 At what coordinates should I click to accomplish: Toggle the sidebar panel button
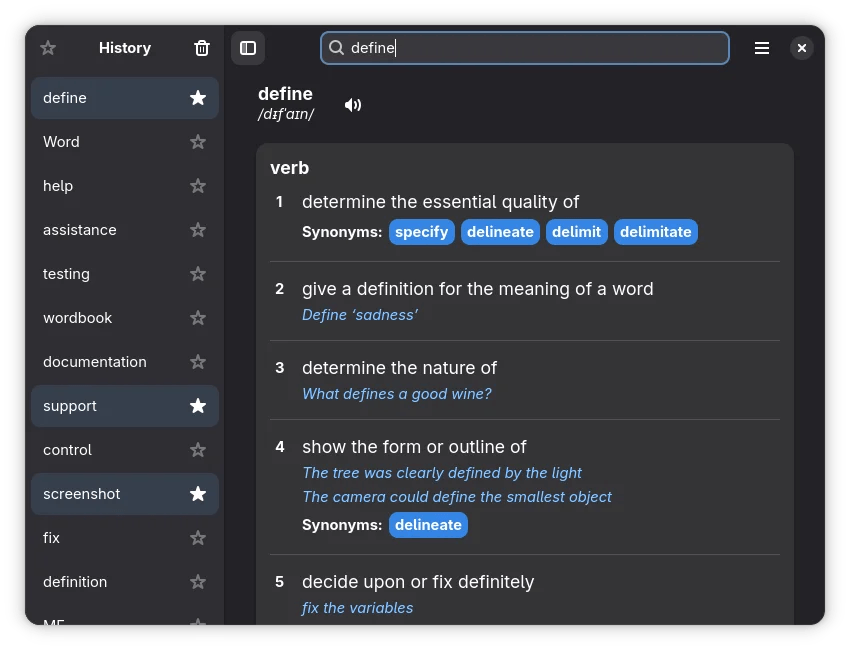coord(248,48)
